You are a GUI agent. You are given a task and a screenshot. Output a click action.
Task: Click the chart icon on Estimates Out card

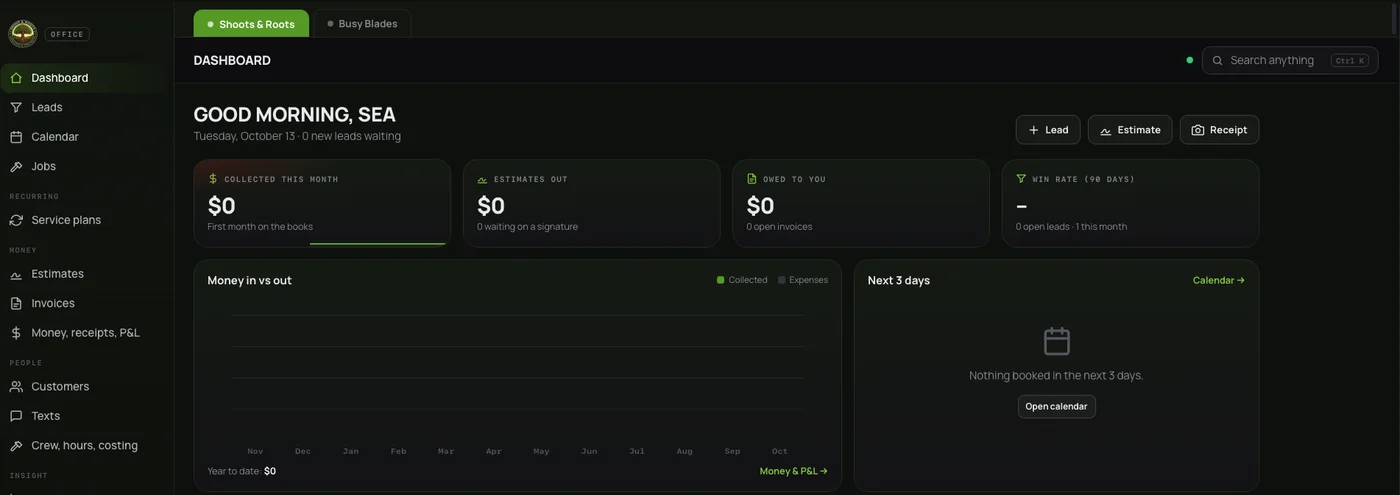tap(482, 179)
